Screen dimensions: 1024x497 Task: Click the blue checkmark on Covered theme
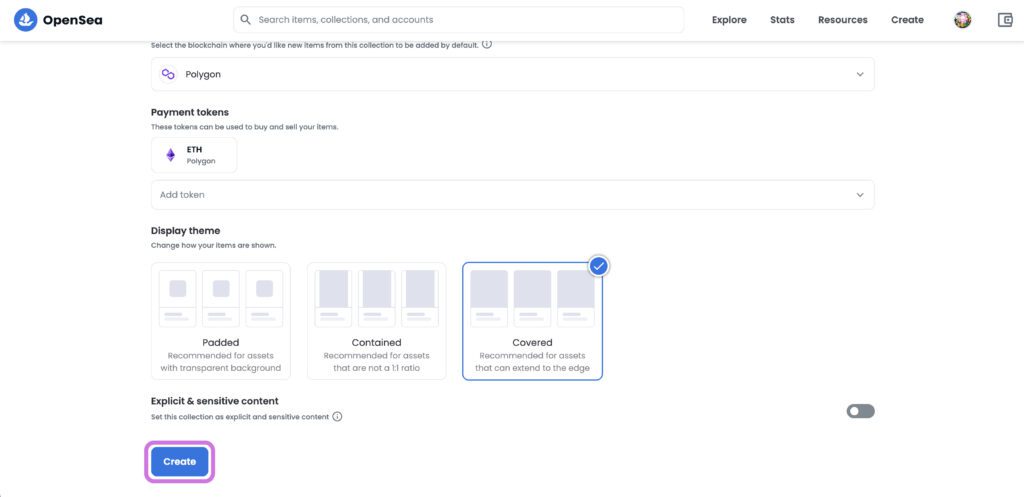pos(599,266)
